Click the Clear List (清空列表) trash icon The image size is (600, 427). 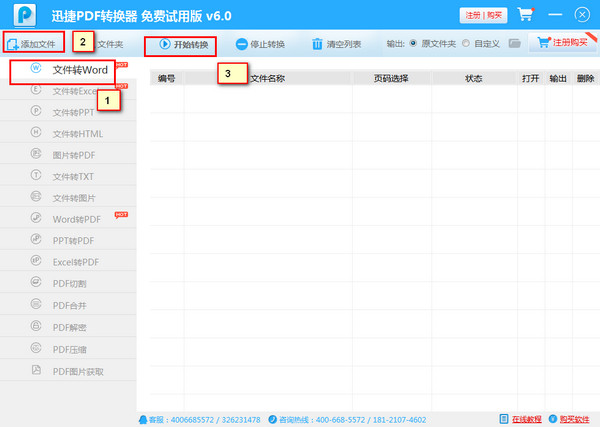pos(317,44)
